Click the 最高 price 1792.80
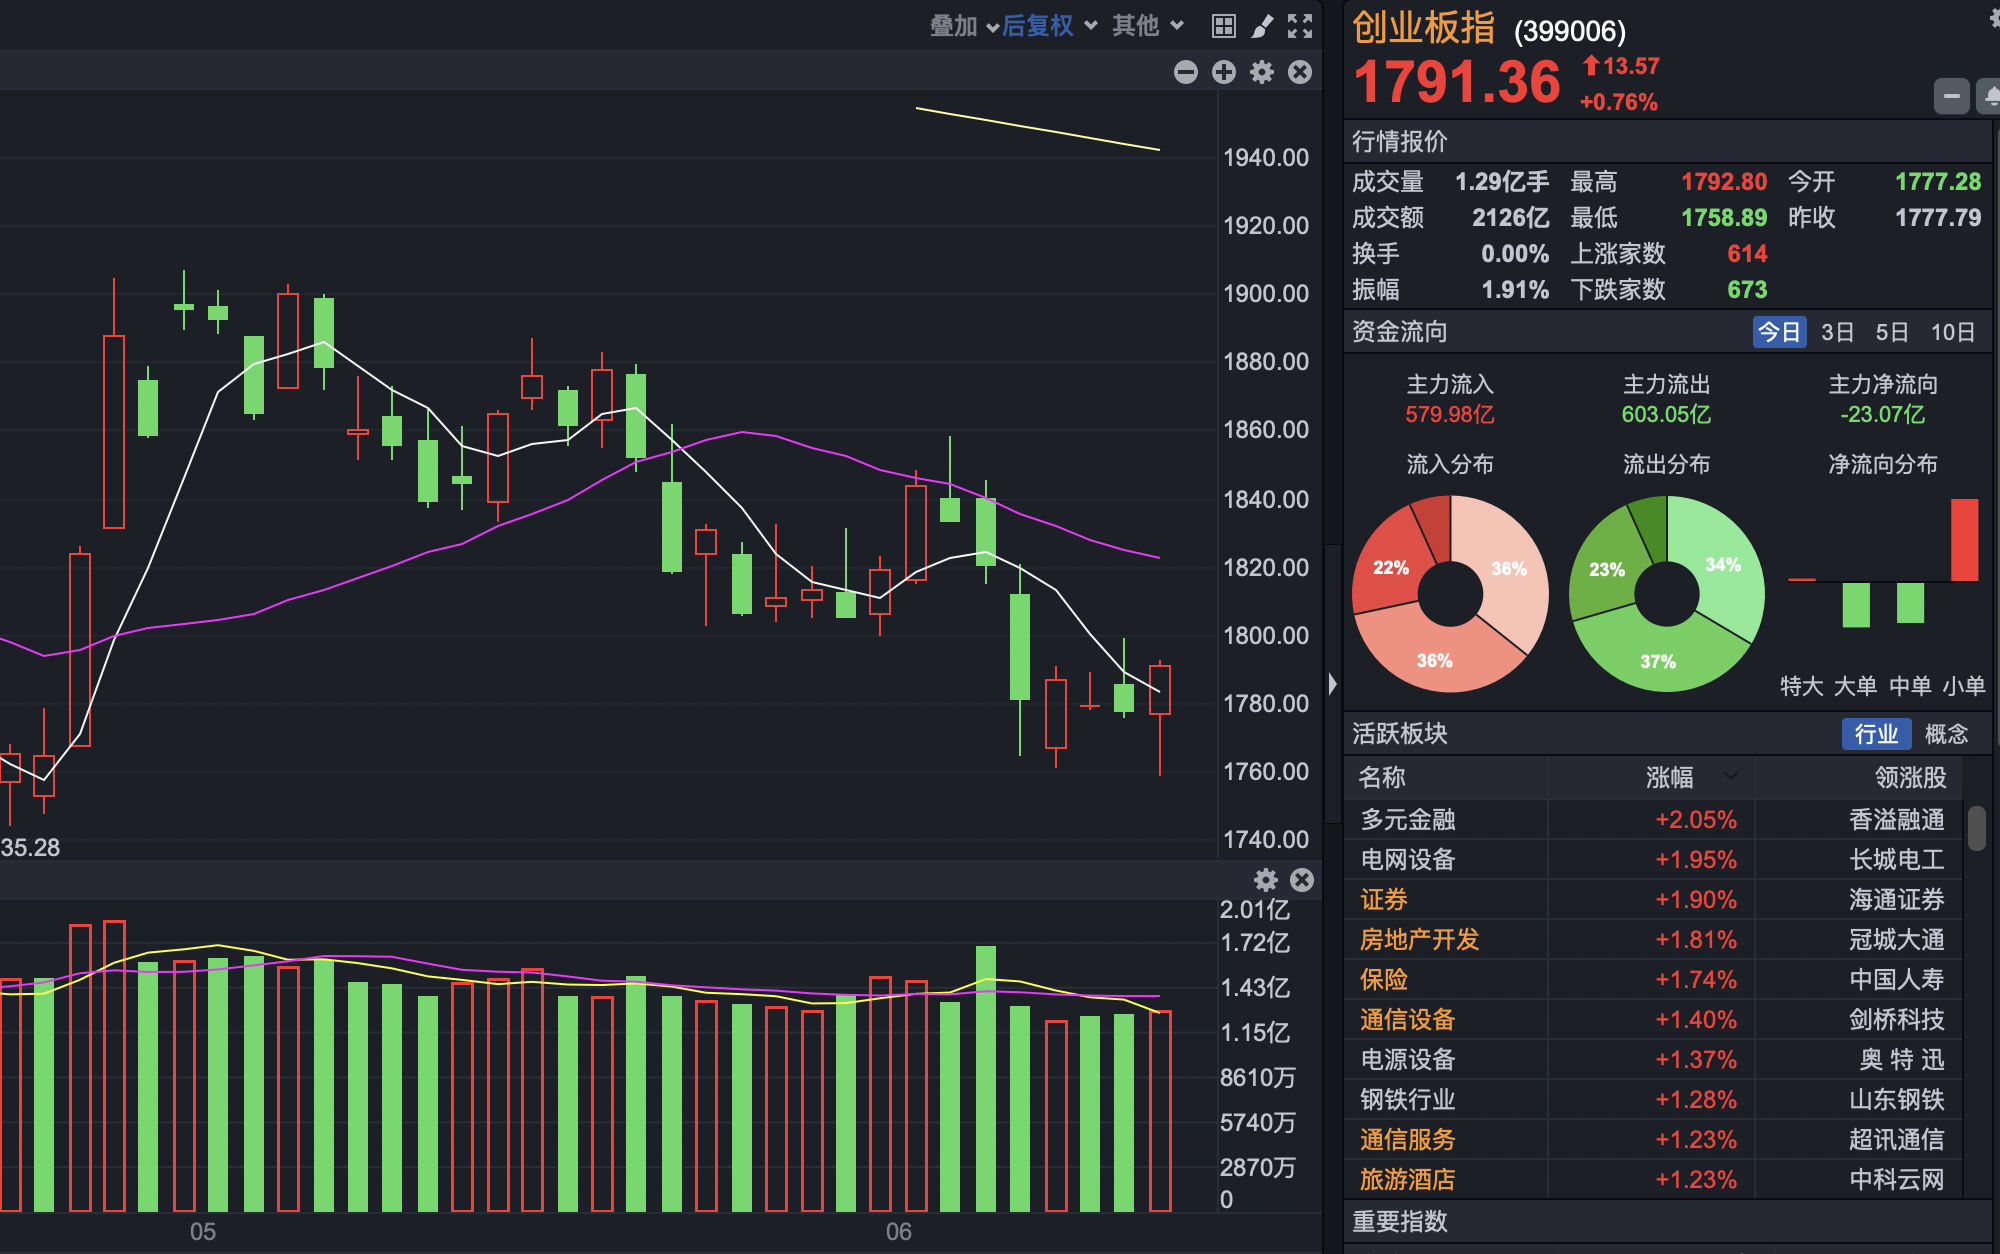 1724,182
